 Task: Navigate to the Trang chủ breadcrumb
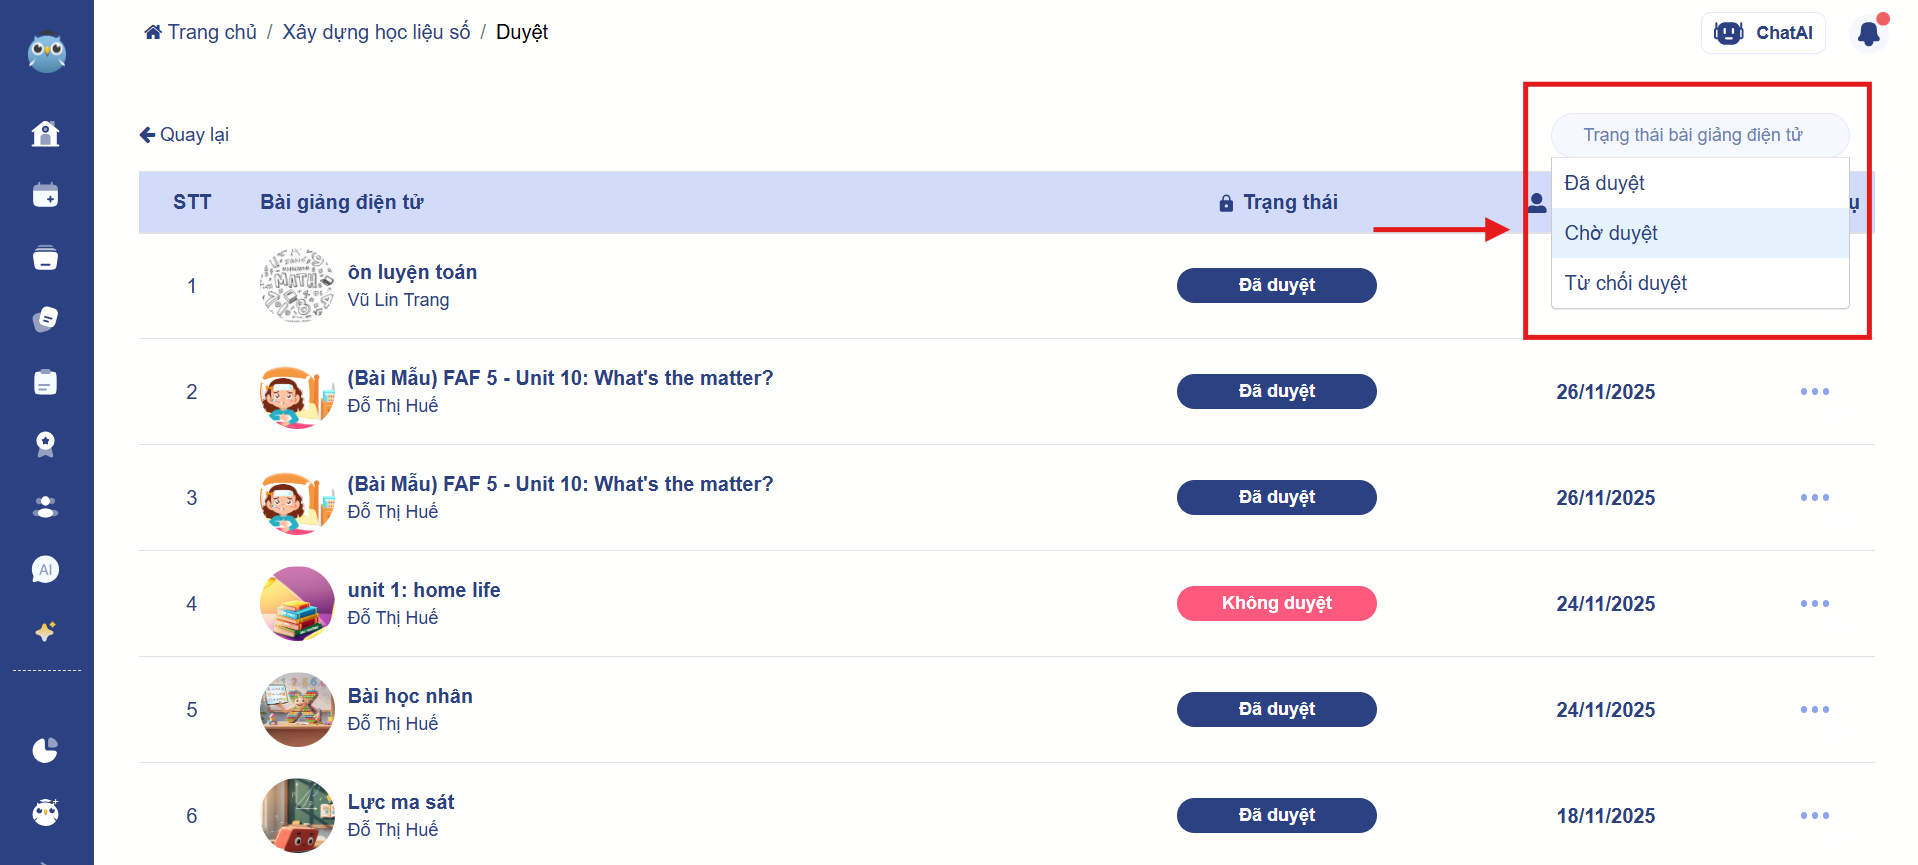(x=201, y=32)
